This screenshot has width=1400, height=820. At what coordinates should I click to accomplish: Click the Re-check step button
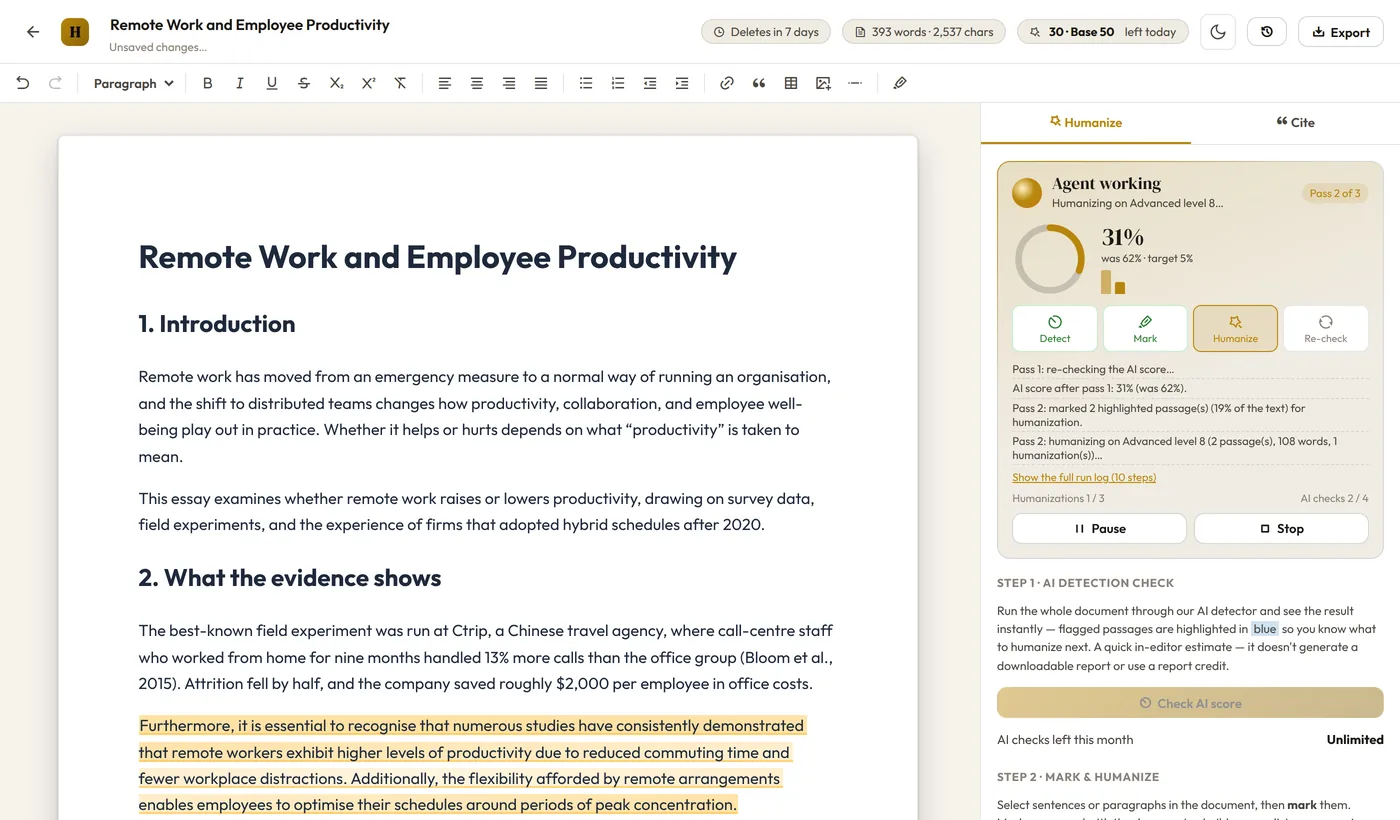[1326, 329]
